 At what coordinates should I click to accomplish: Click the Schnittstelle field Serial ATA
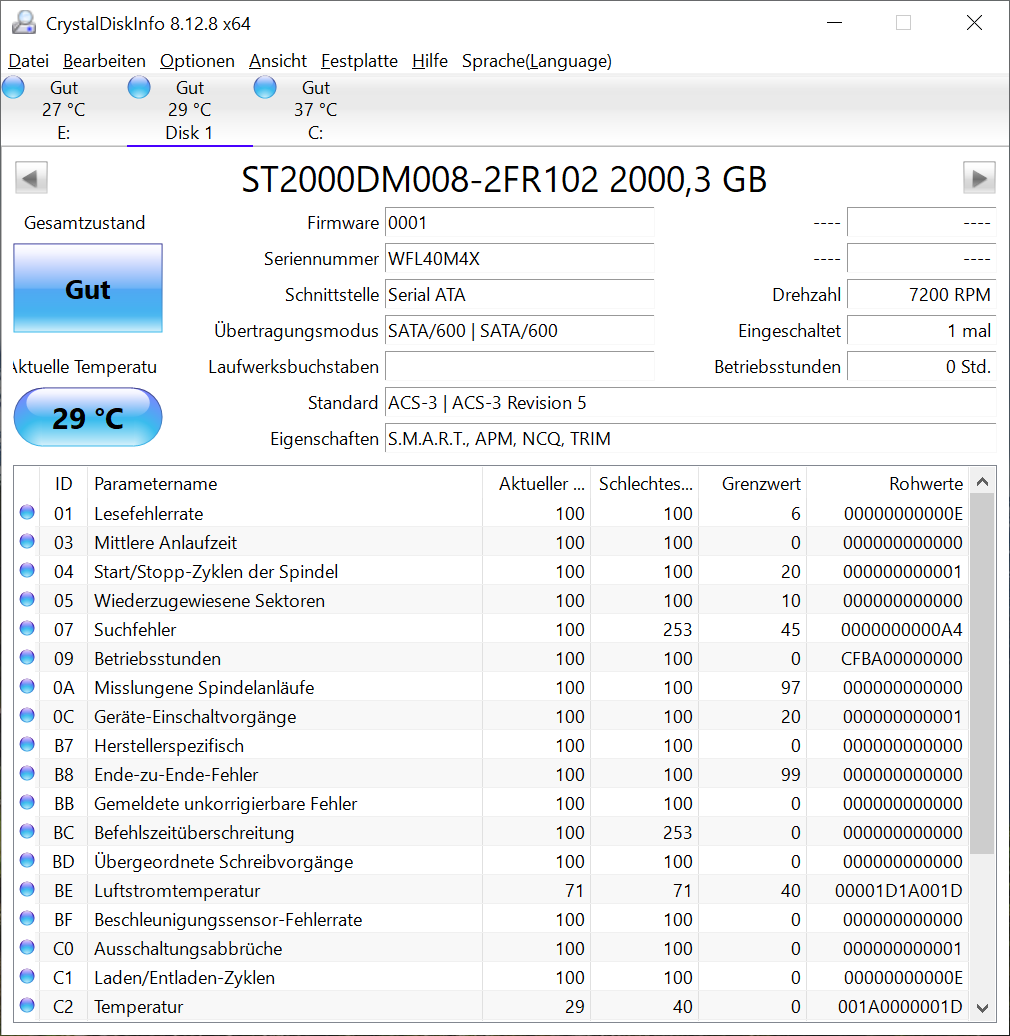pyautogui.click(x=520, y=295)
